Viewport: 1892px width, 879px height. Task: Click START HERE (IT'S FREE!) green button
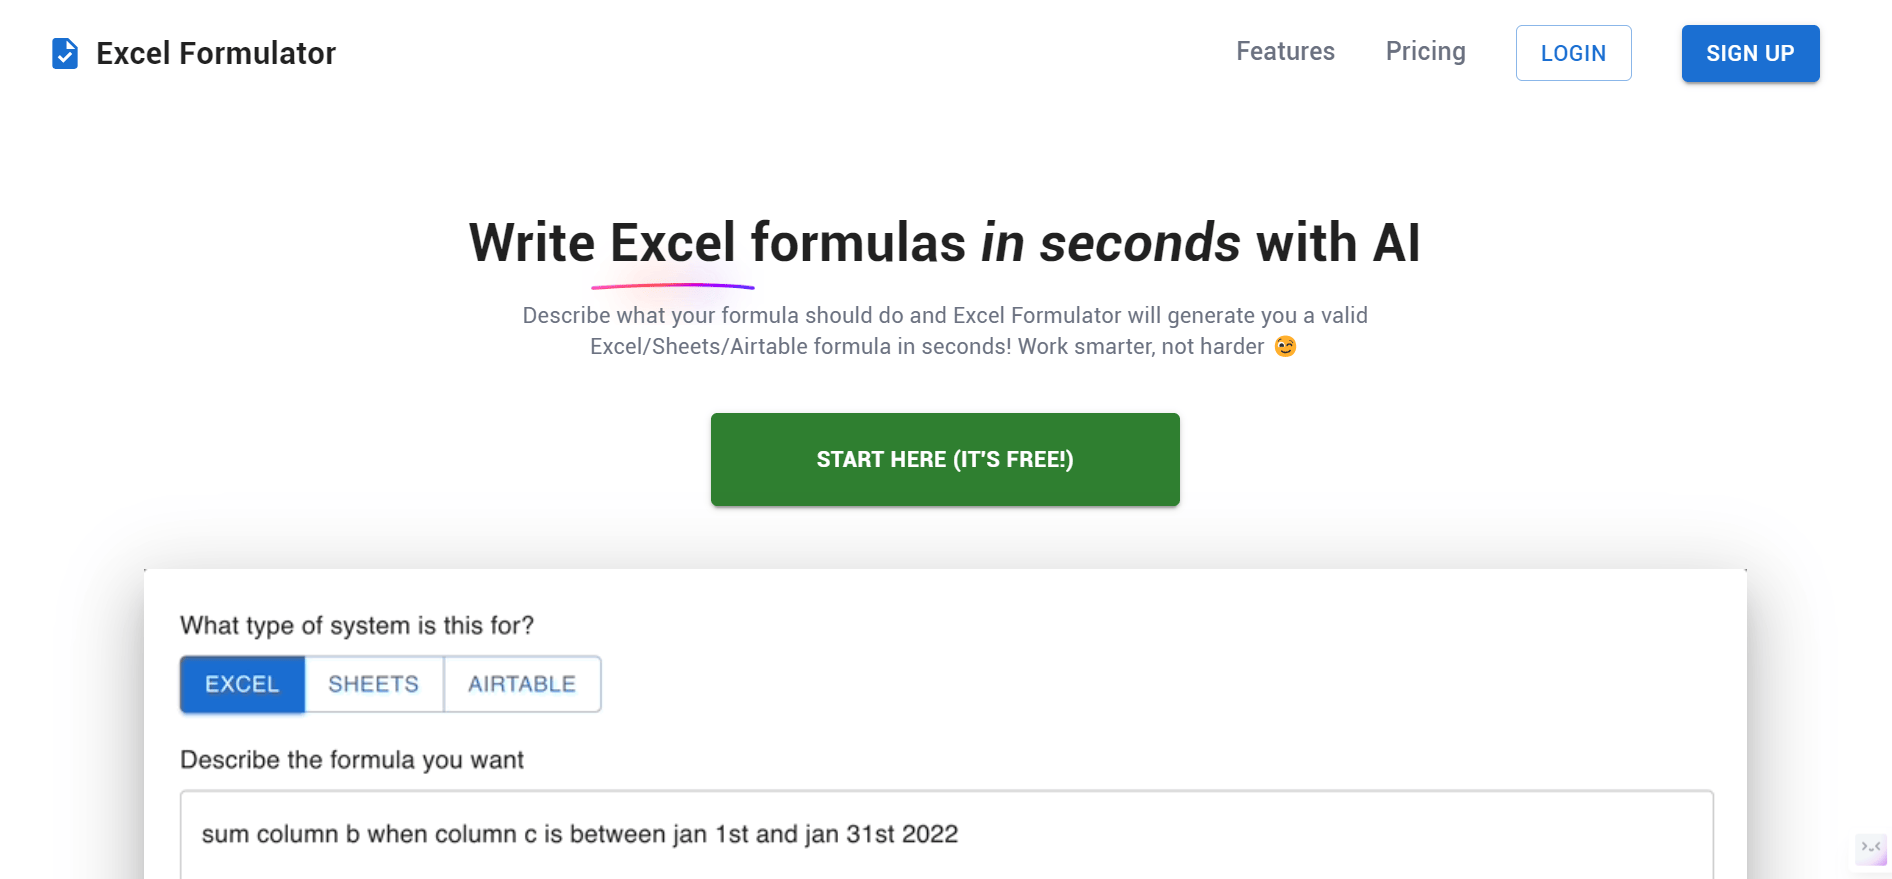click(x=945, y=459)
